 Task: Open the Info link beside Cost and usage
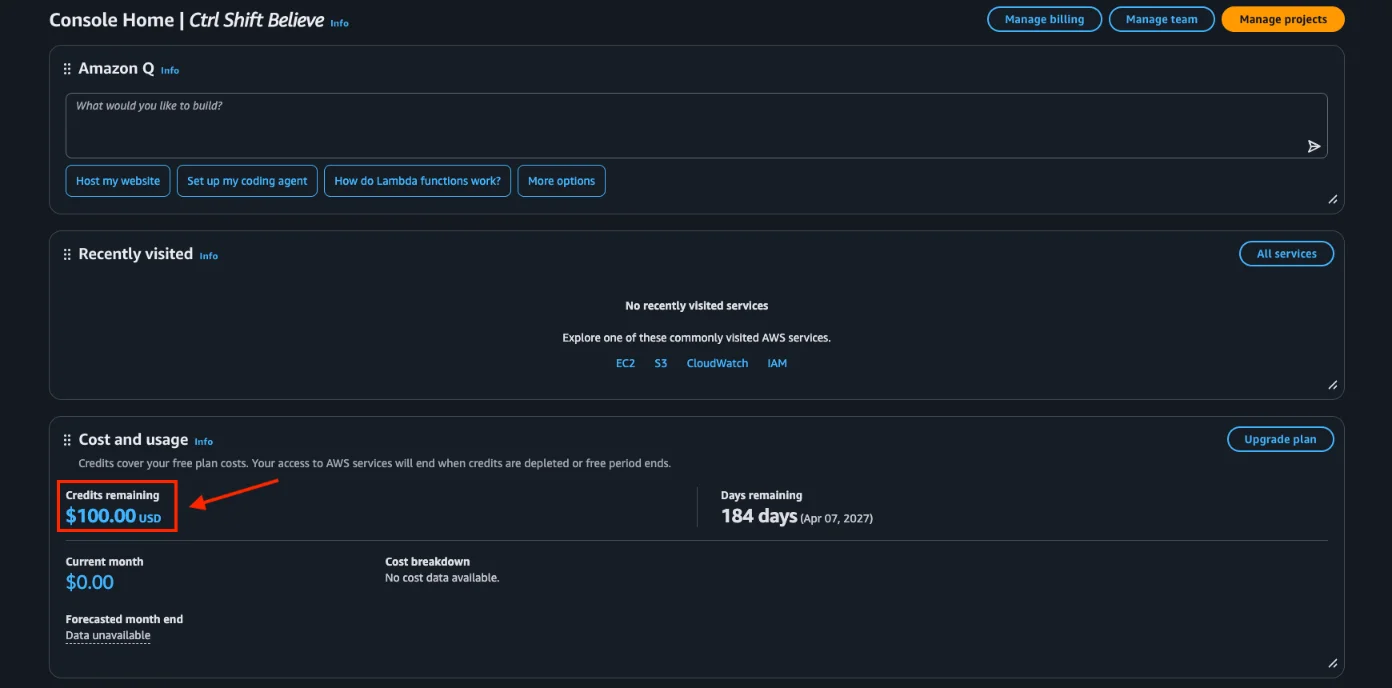coord(203,442)
